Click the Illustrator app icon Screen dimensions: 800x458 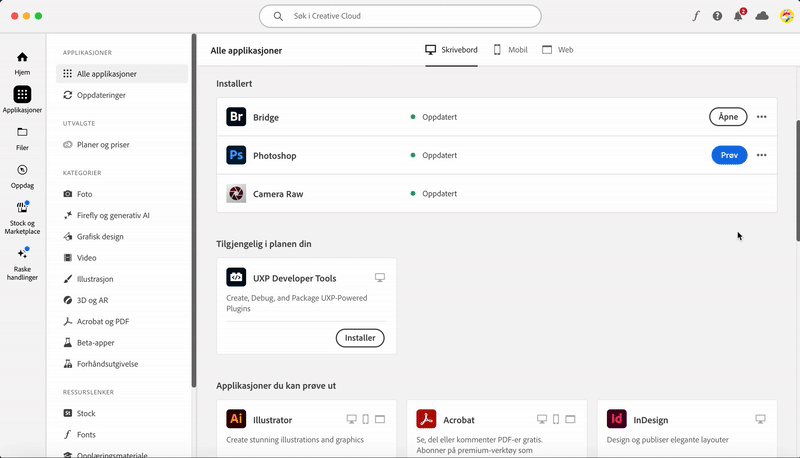coord(236,419)
